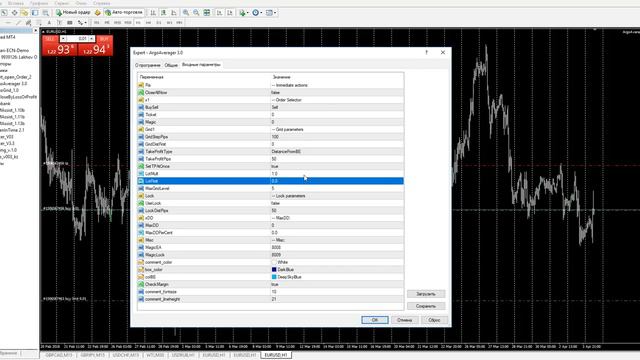Click the 'Загрузить' load button
640x360 pixels.
(426, 294)
